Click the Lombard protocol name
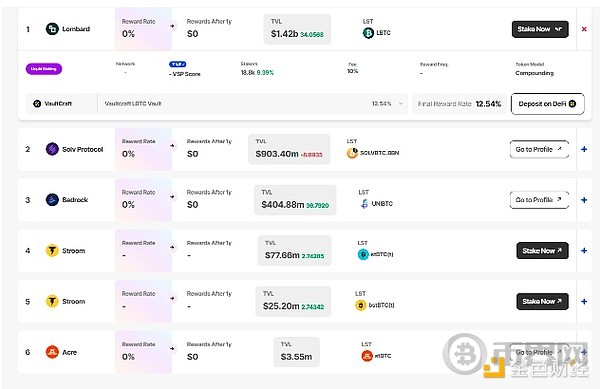Viewport: 600px width, 389px height. (76, 29)
